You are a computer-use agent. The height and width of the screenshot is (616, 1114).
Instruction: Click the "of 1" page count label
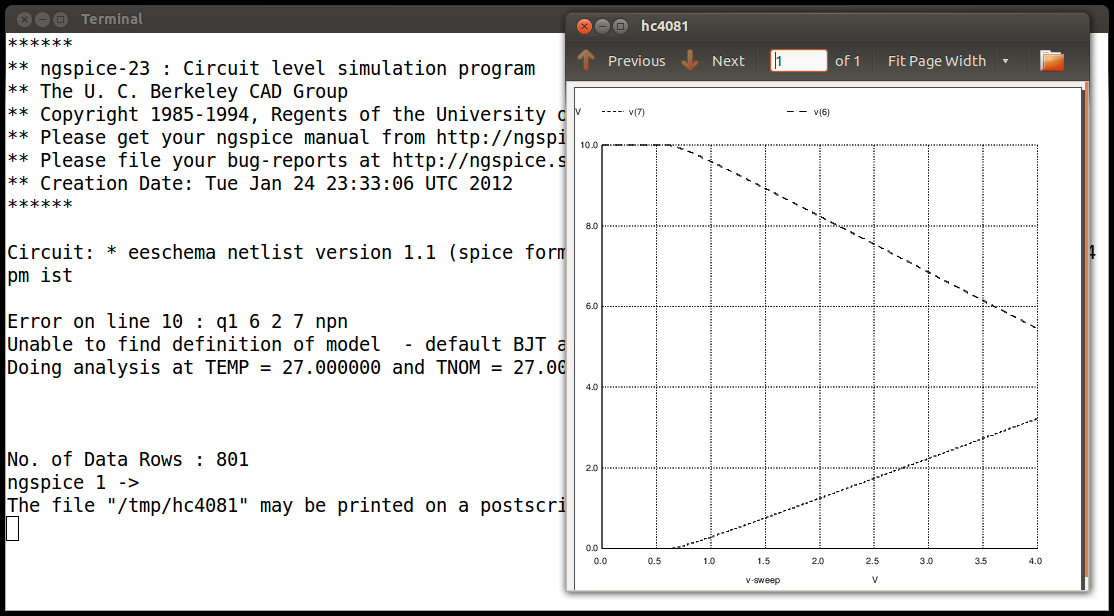848,61
